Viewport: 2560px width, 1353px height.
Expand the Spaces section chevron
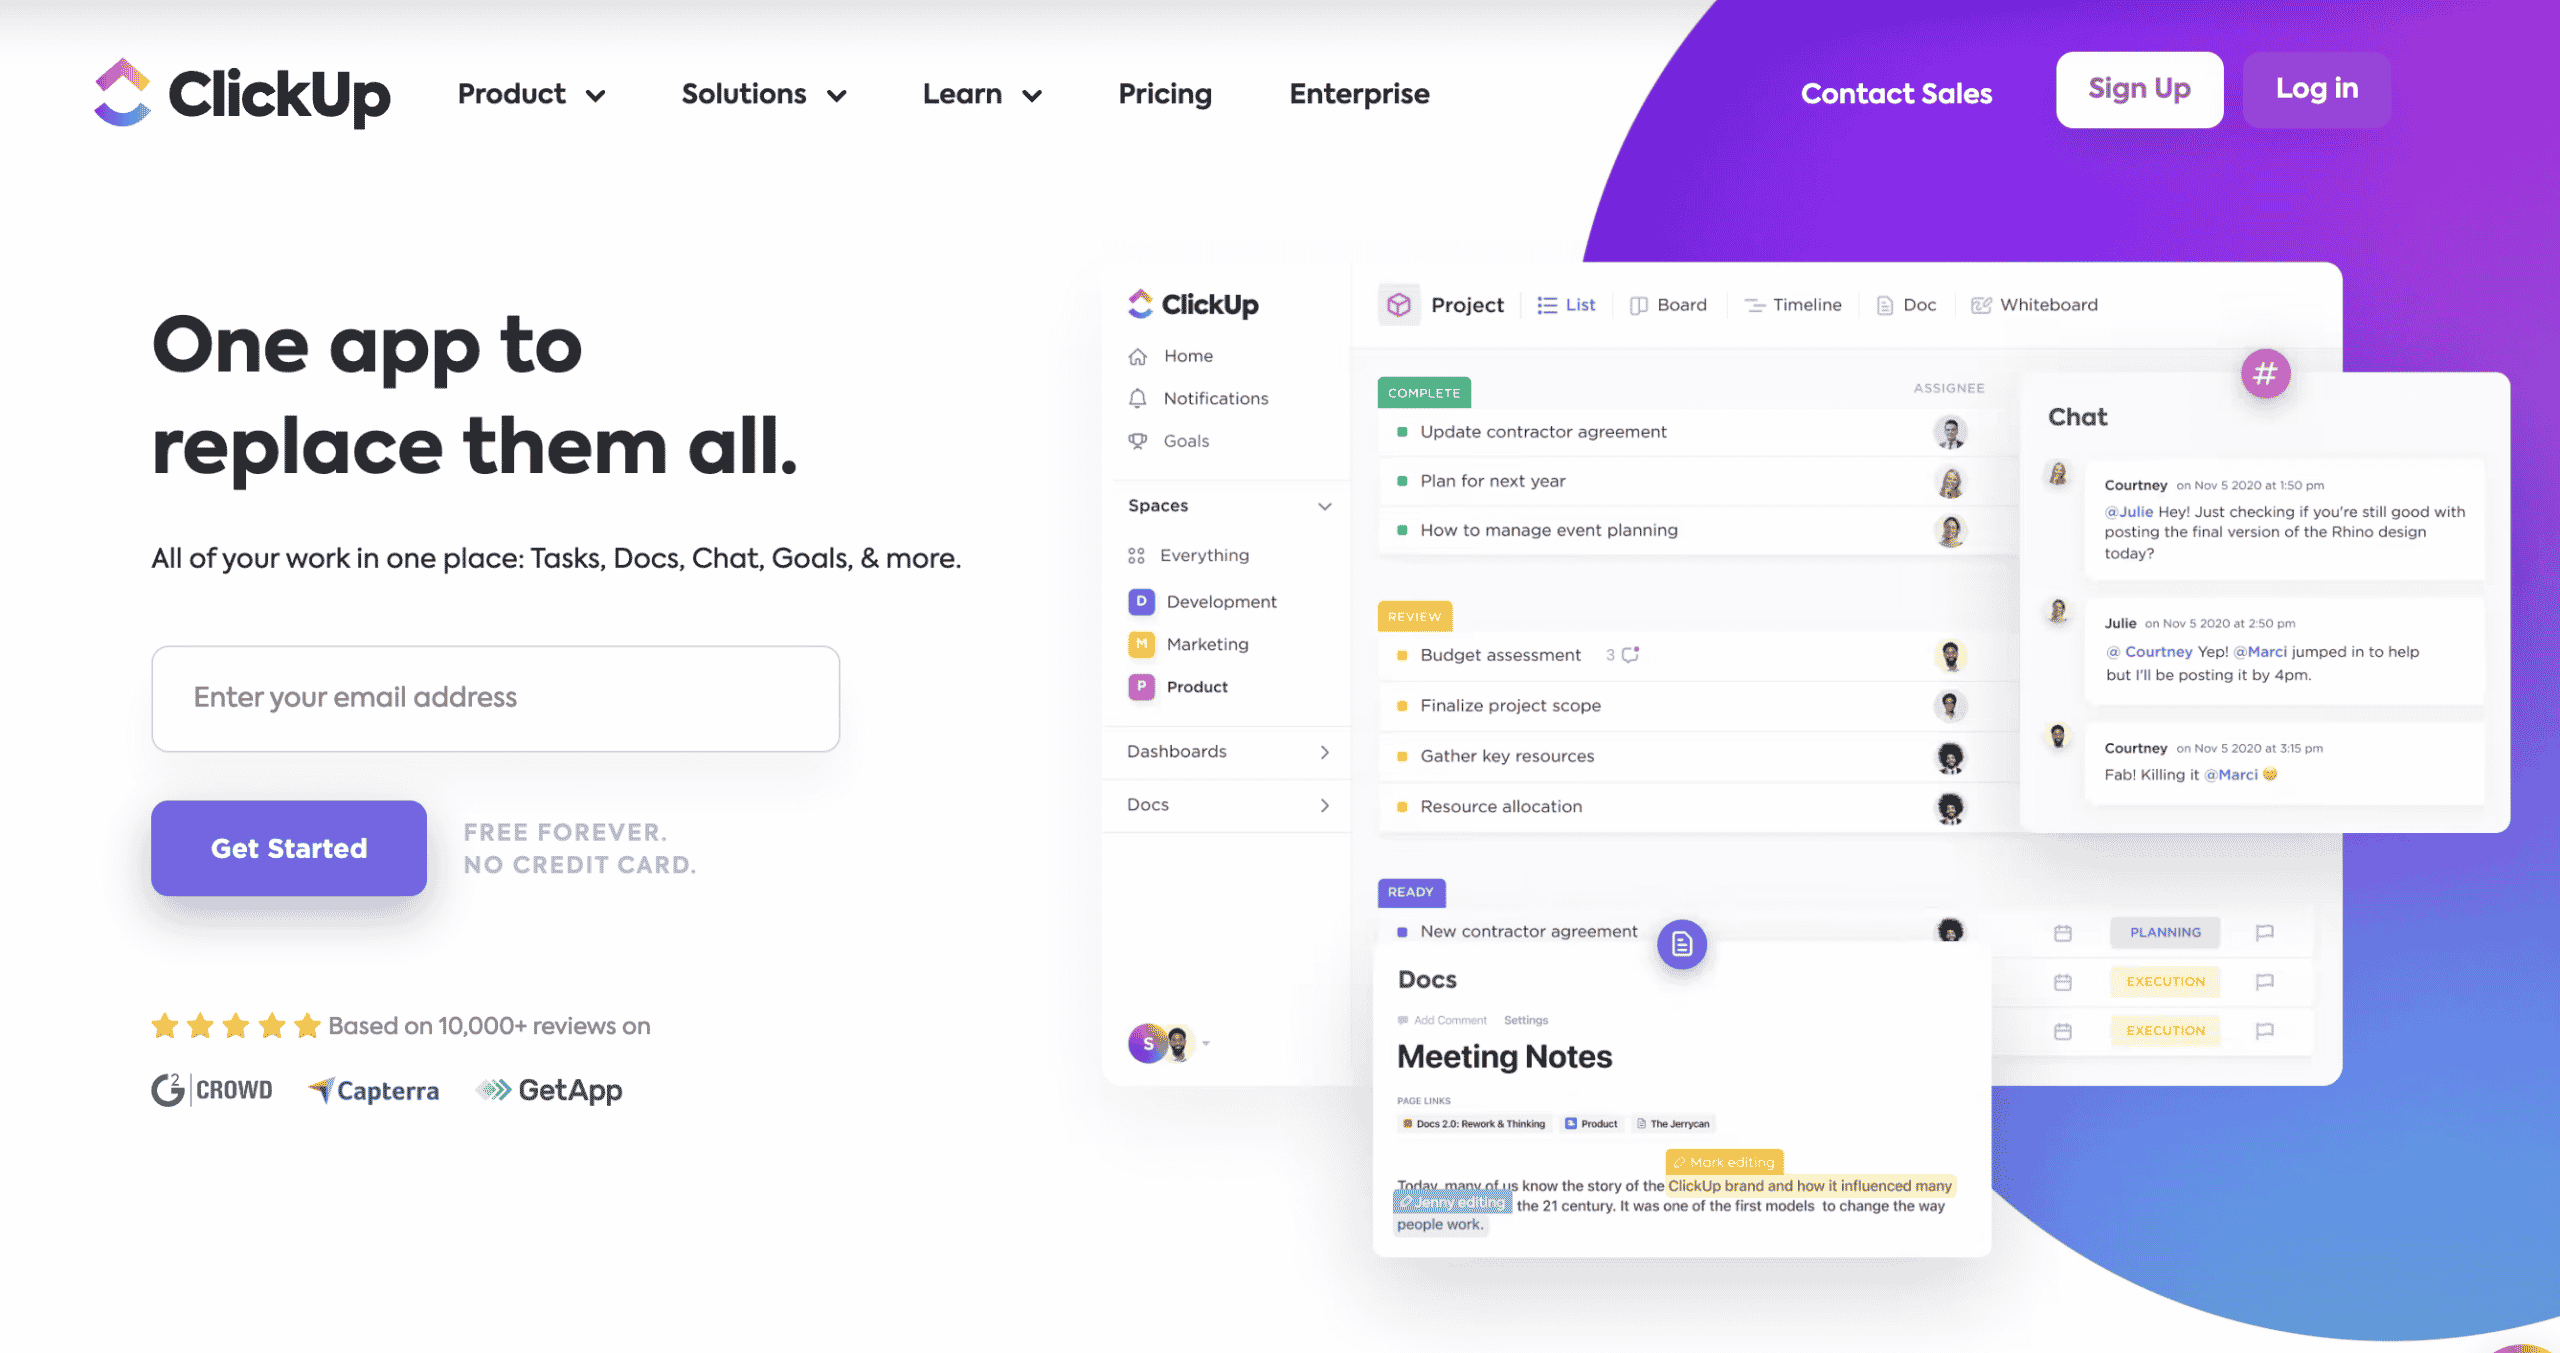click(1326, 505)
